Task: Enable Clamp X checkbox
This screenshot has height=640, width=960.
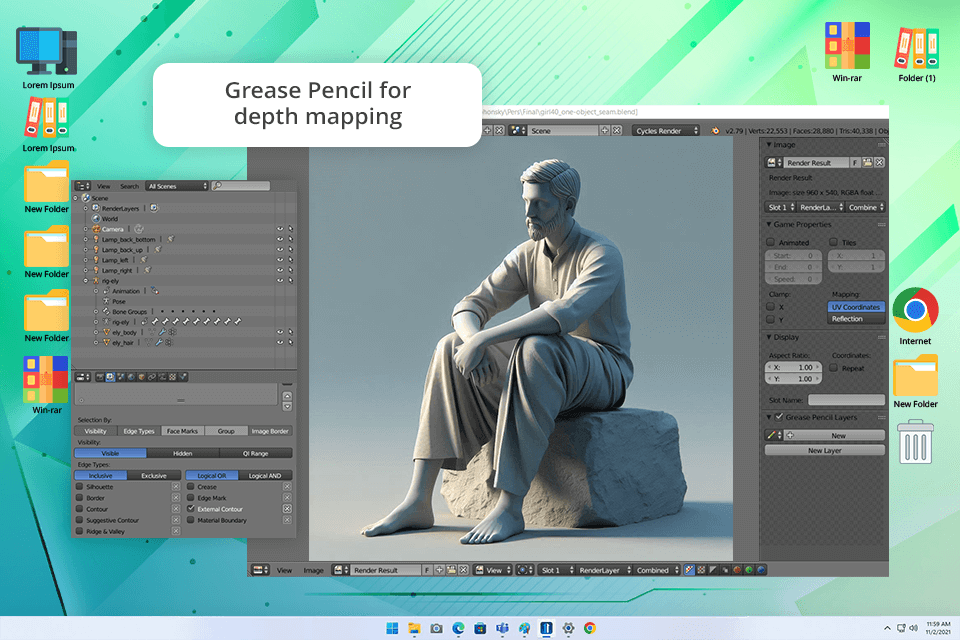Action: click(771, 307)
